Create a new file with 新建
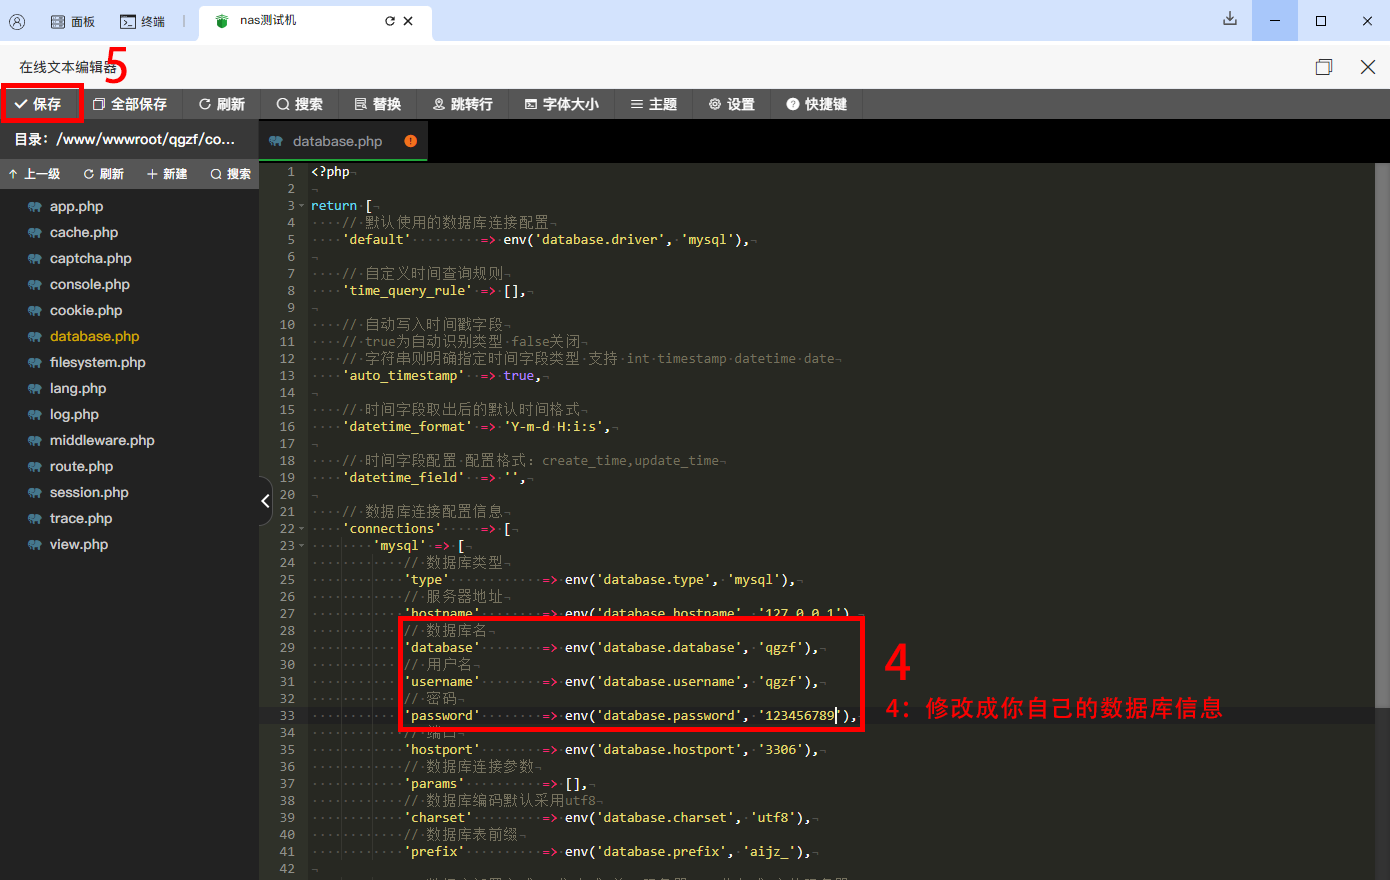Viewport: 1390px width, 880px height. point(167,174)
